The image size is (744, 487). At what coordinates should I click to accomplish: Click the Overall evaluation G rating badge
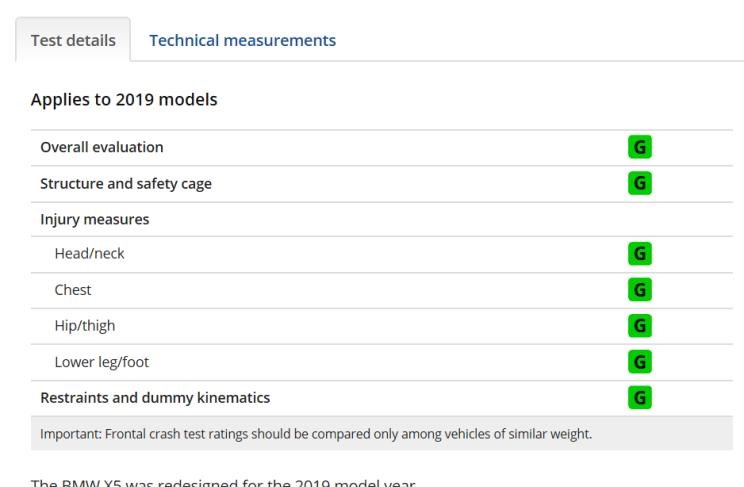639,147
